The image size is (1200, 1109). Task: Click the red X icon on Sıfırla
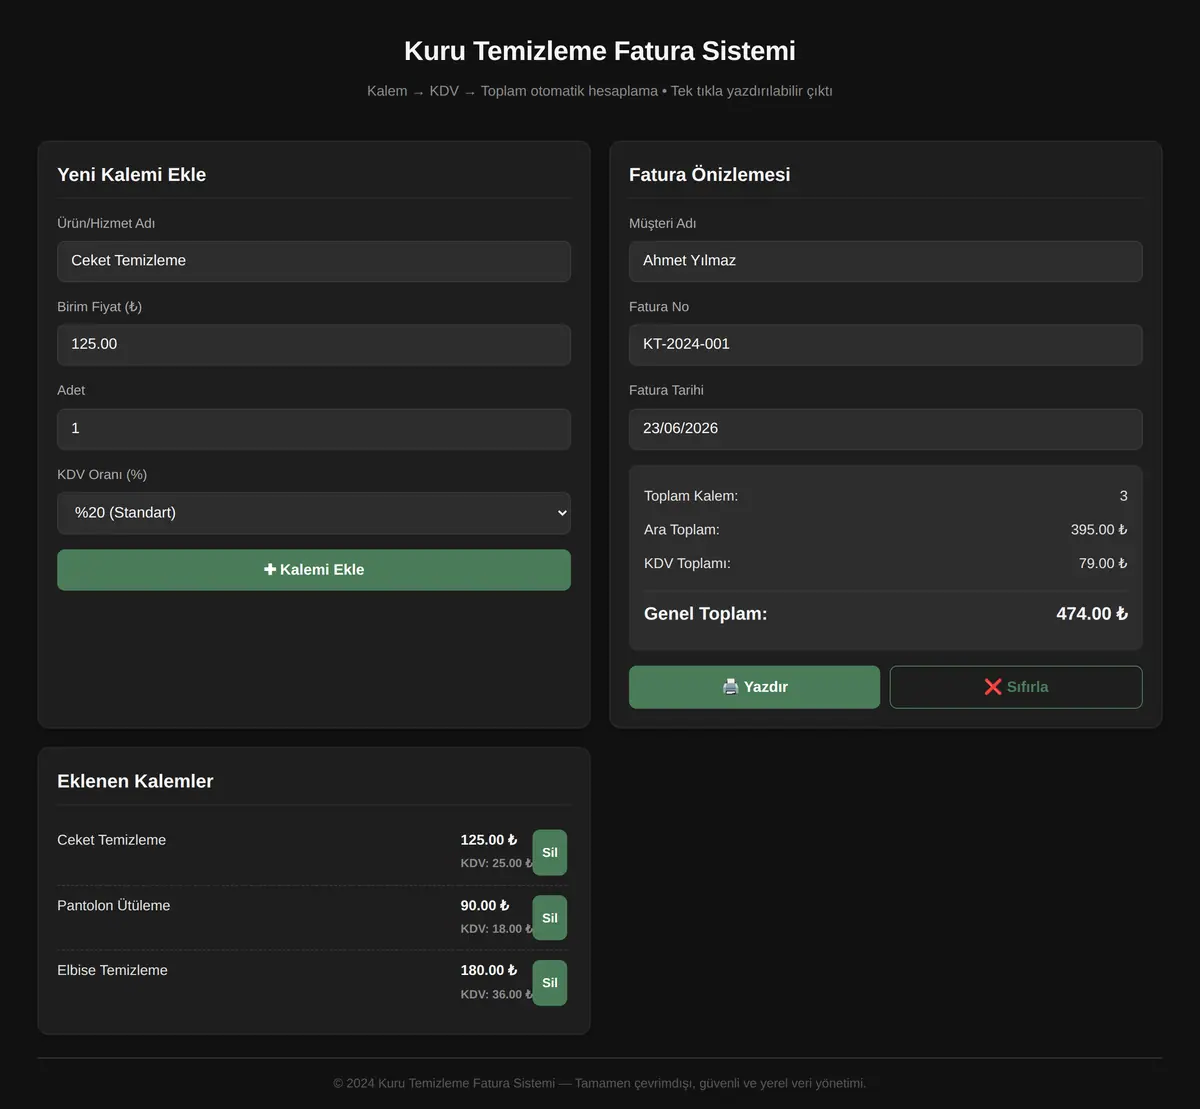[993, 687]
